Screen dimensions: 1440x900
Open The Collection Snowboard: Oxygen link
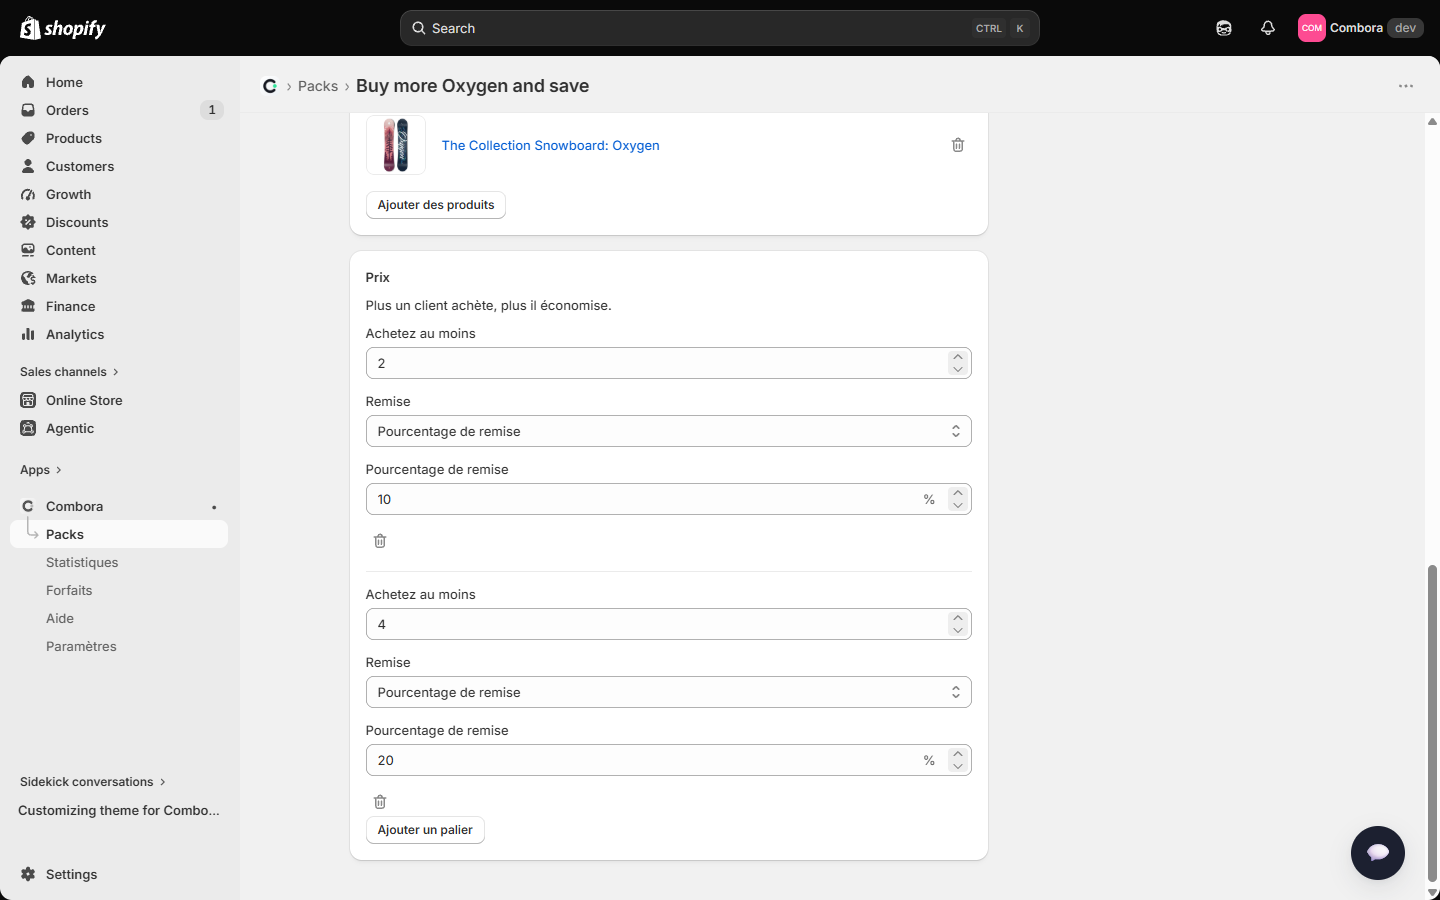coord(551,145)
